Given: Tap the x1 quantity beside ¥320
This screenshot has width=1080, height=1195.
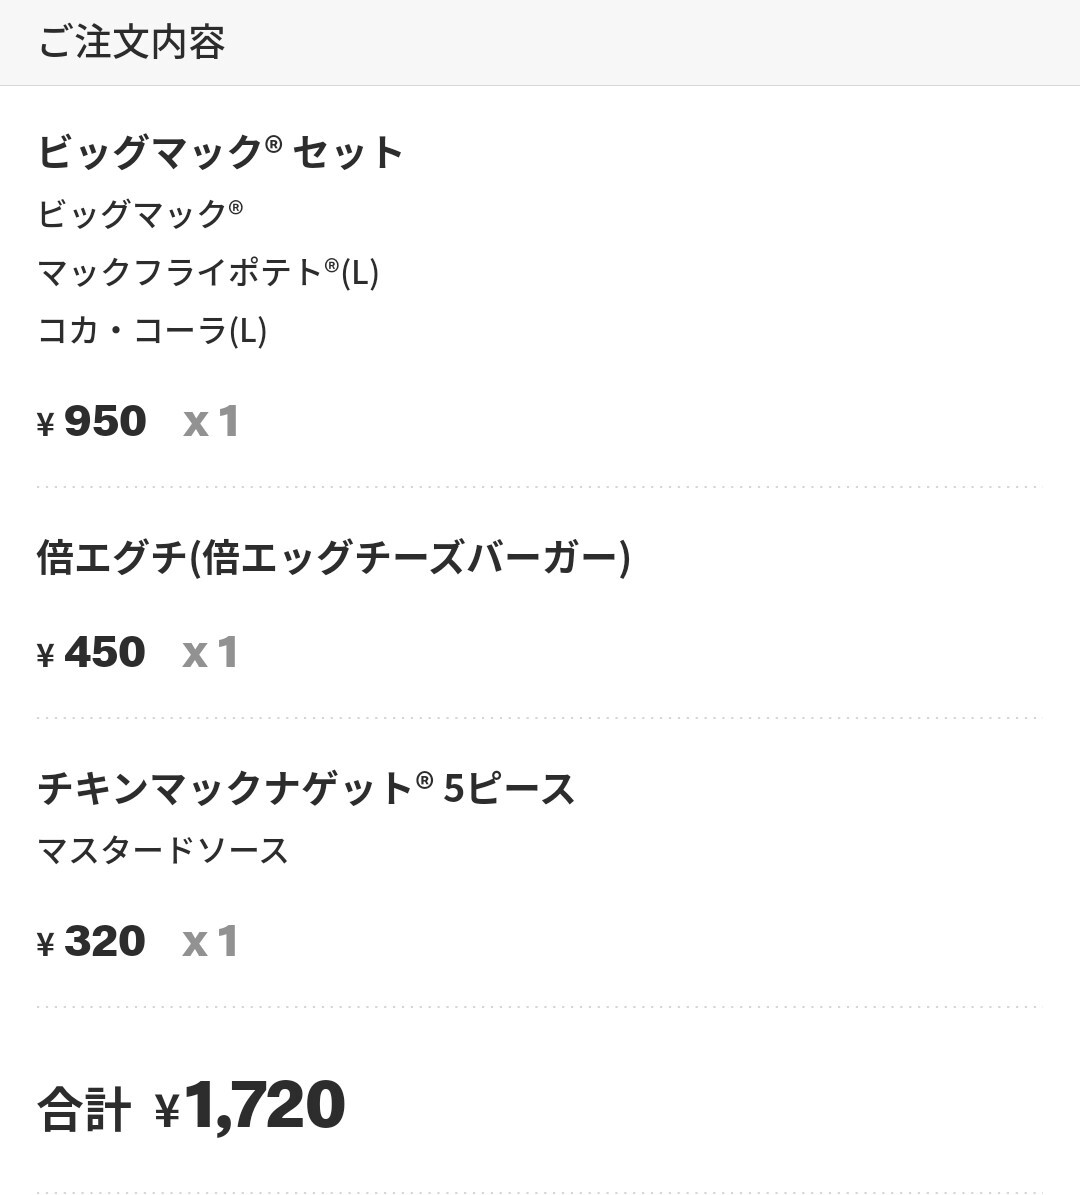Looking at the screenshot, I should (210, 942).
